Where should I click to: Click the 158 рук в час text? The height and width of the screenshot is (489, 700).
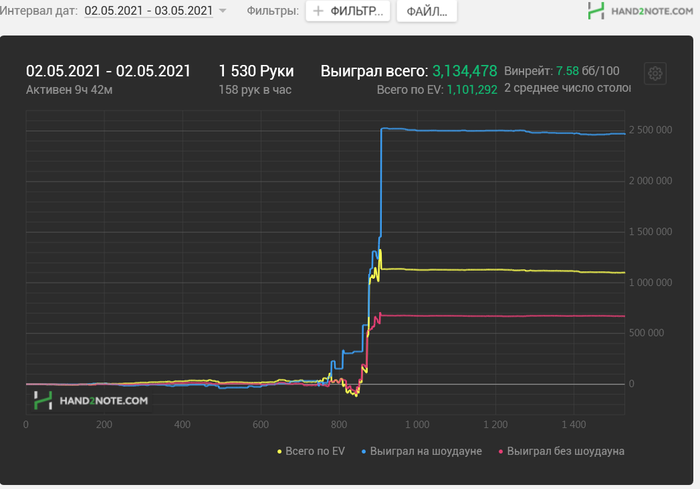tap(255, 90)
